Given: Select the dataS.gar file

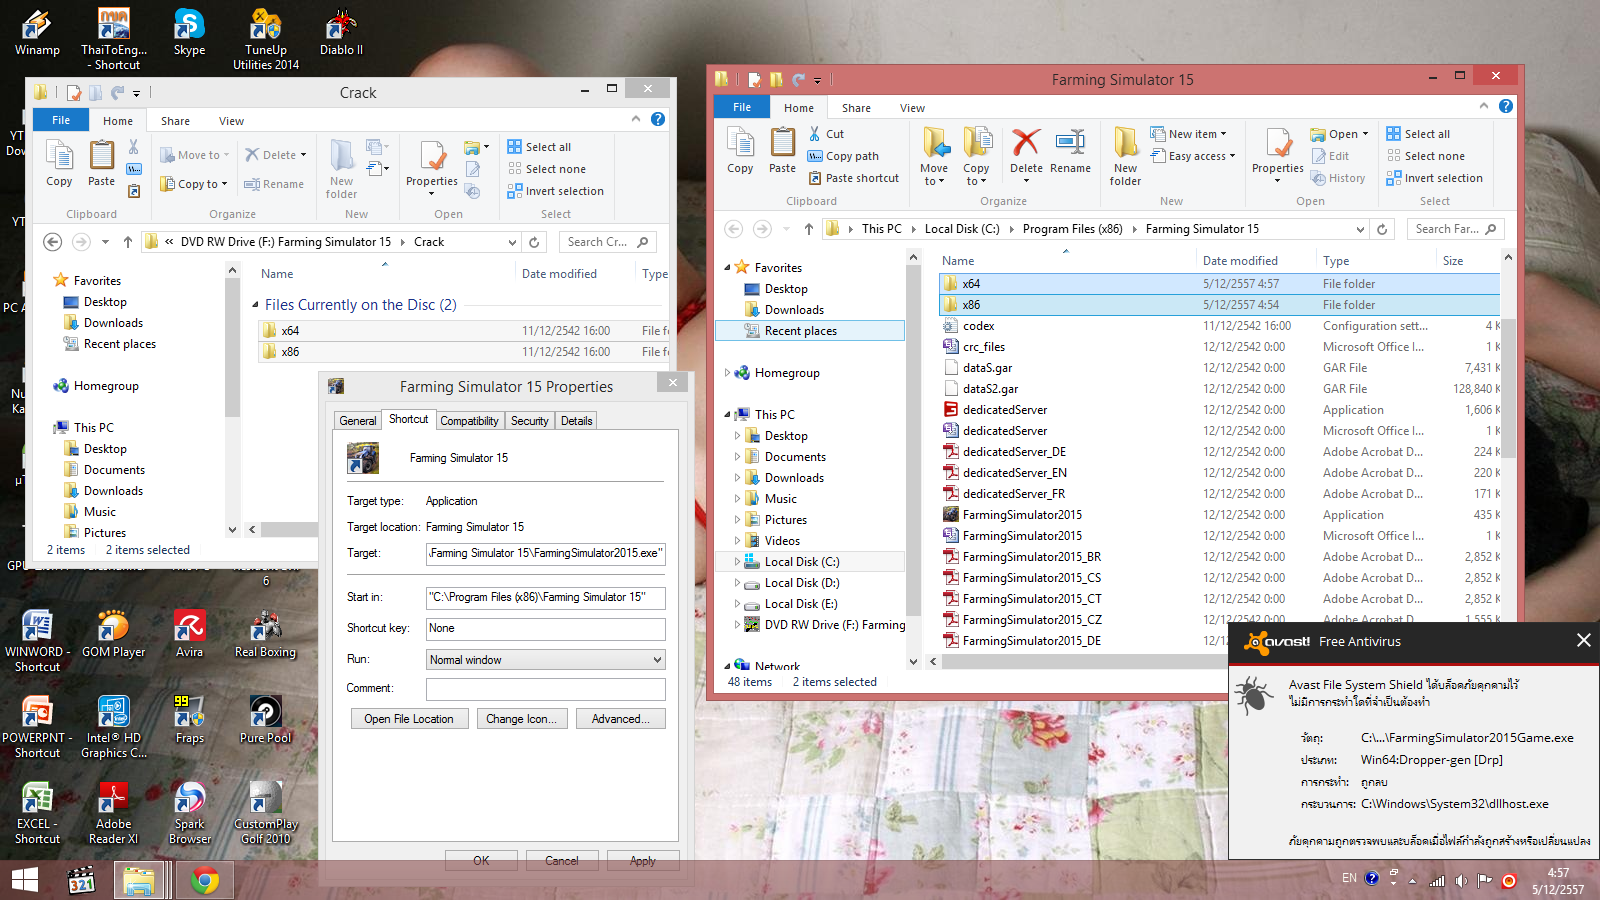Looking at the screenshot, I should tap(987, 368).
